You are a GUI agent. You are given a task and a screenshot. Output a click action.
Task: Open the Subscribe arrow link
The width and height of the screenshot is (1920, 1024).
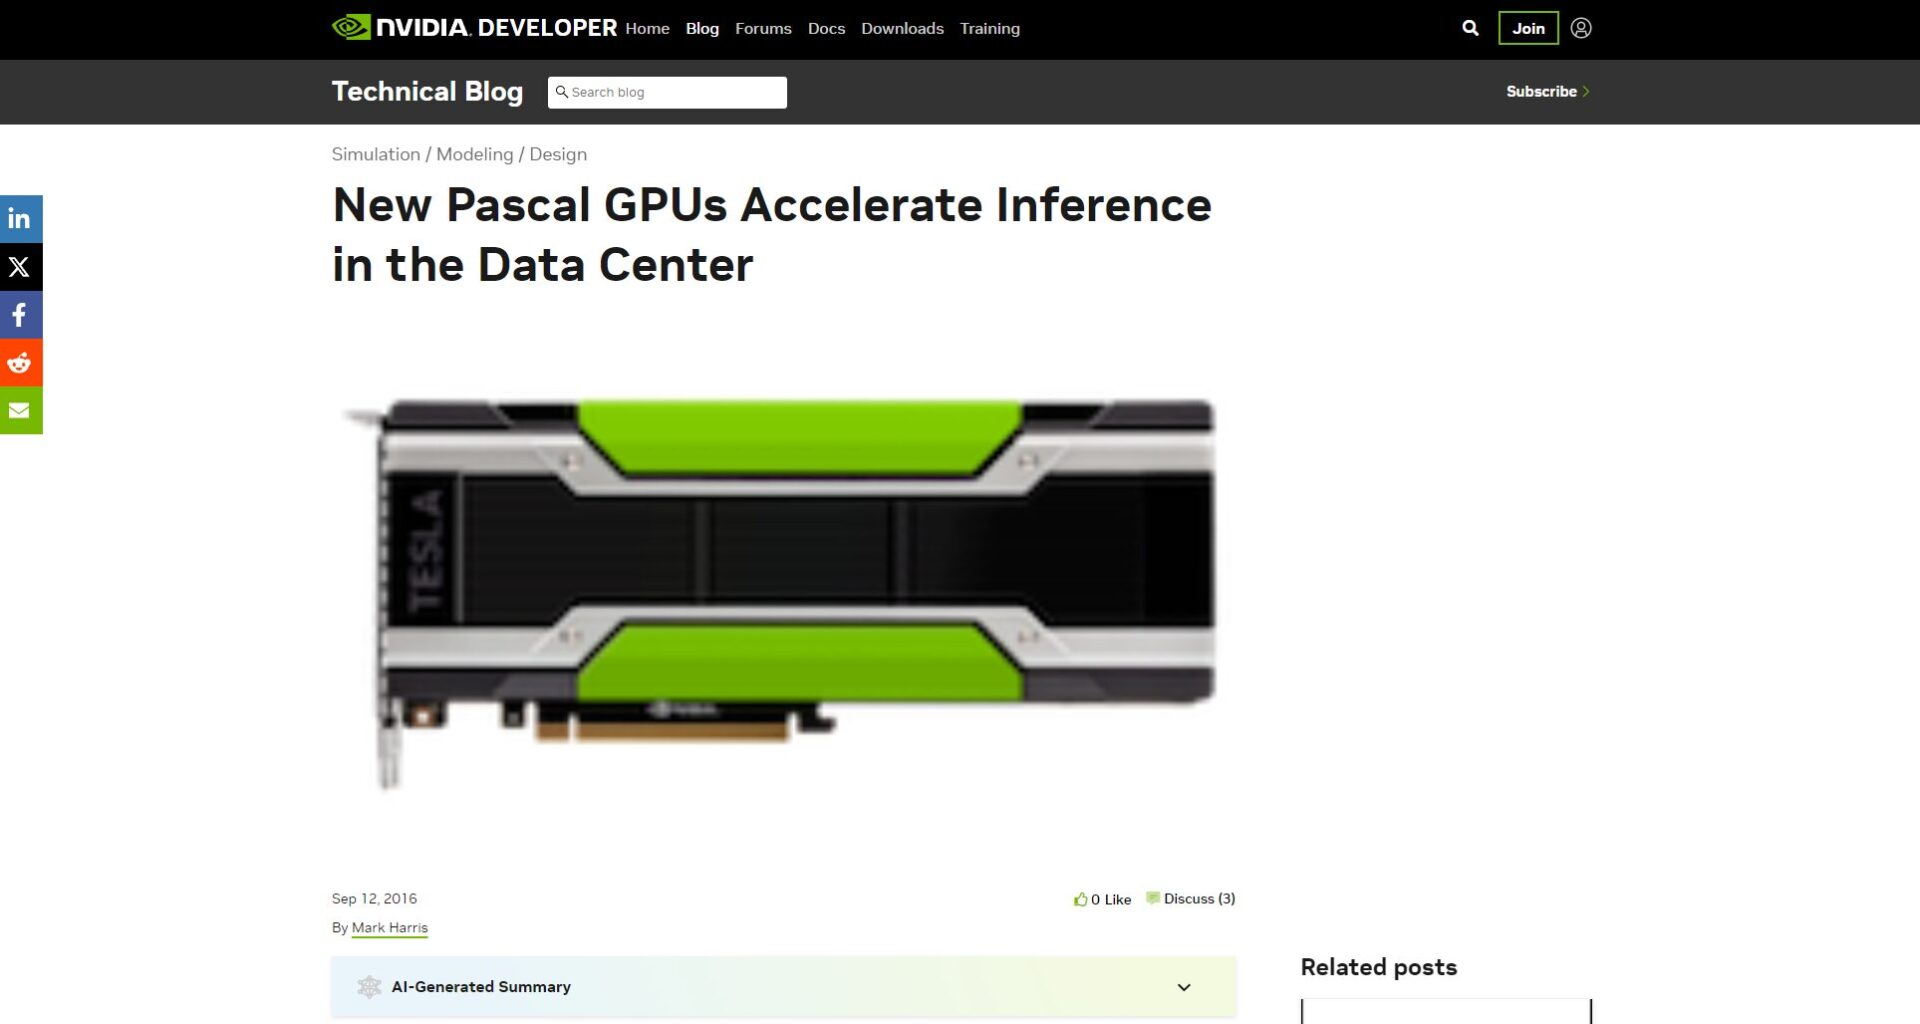[x=1548, y=91]
